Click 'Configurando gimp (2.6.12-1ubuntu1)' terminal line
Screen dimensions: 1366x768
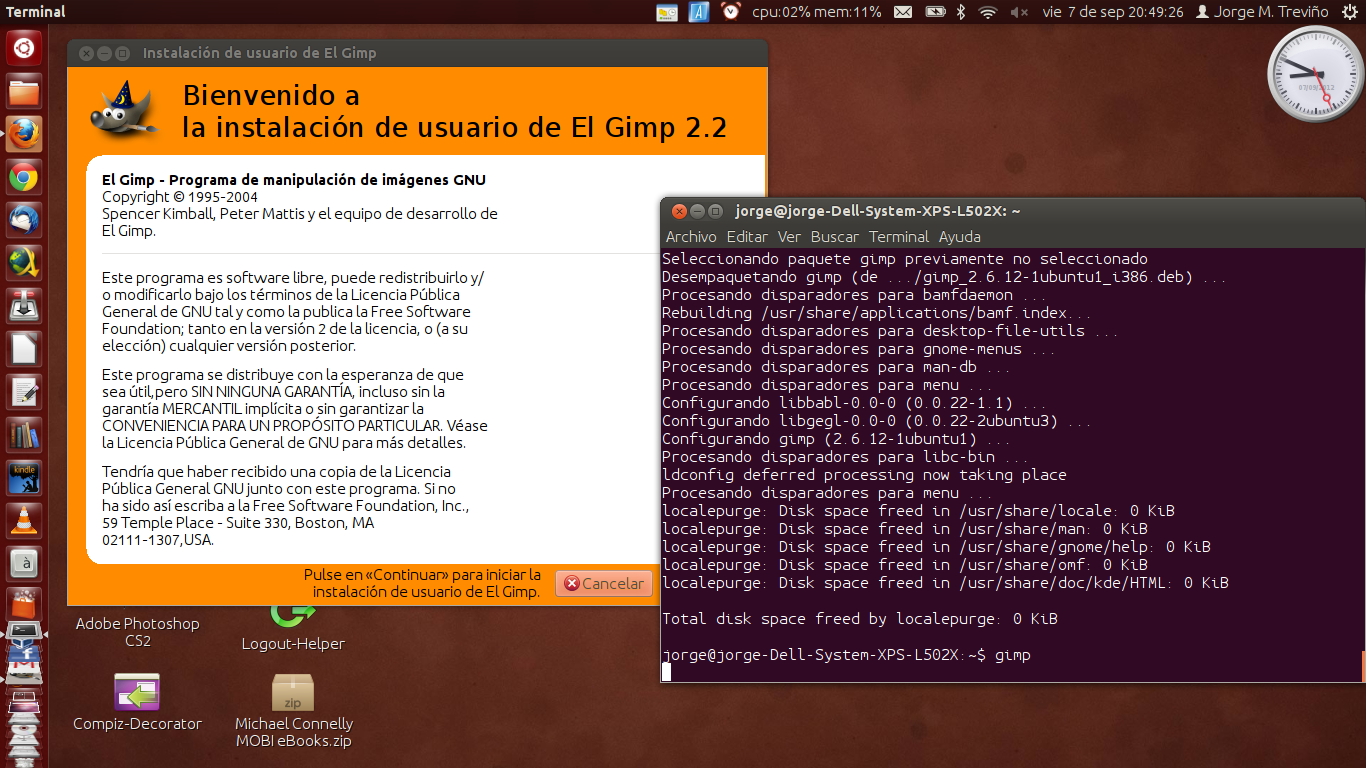tap(837, 439)
